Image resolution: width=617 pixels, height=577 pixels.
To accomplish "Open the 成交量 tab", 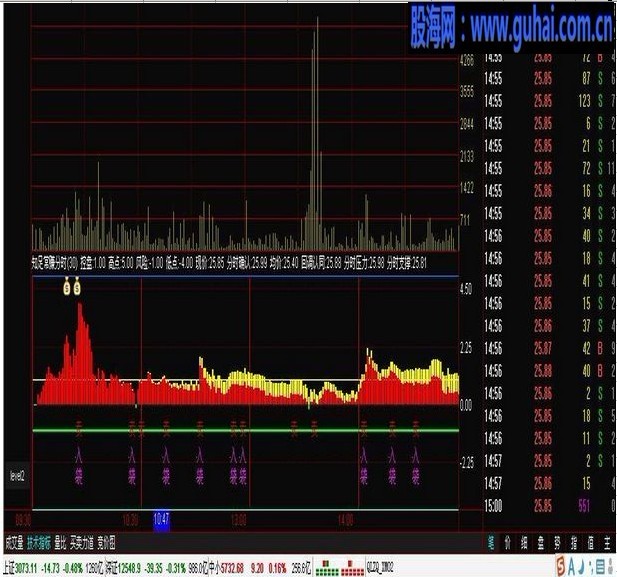I will coord(15,544).
